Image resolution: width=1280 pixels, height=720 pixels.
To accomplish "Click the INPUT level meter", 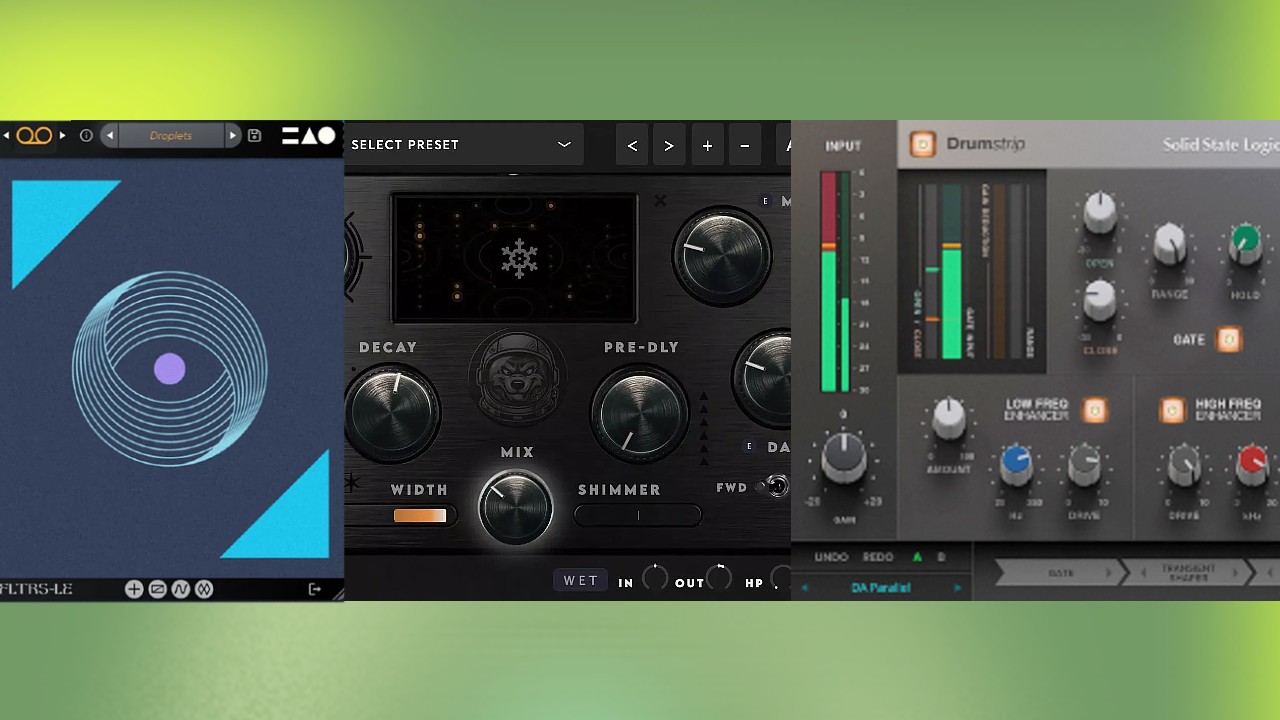I will (x=834, y=281).
